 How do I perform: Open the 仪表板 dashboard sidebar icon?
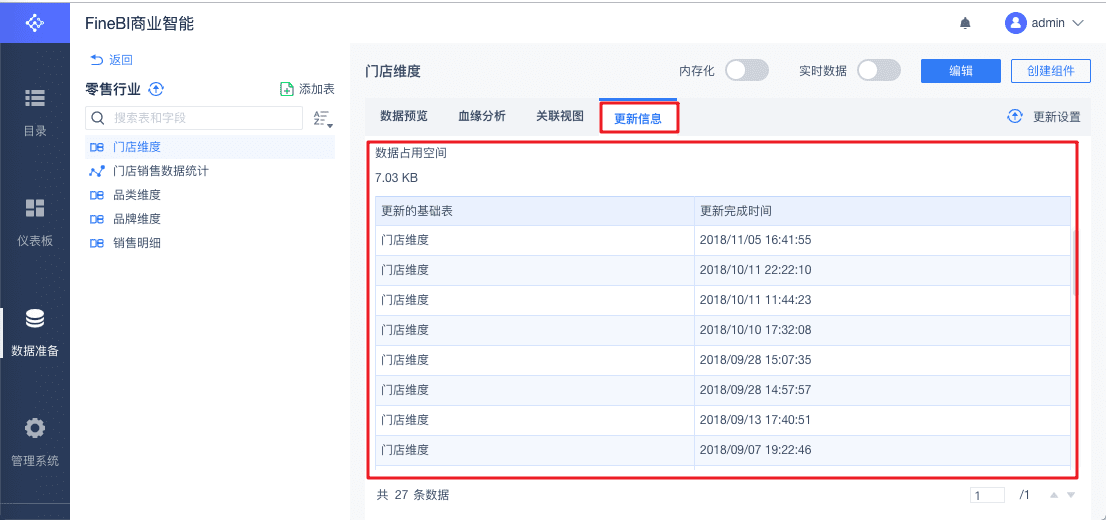35,208
